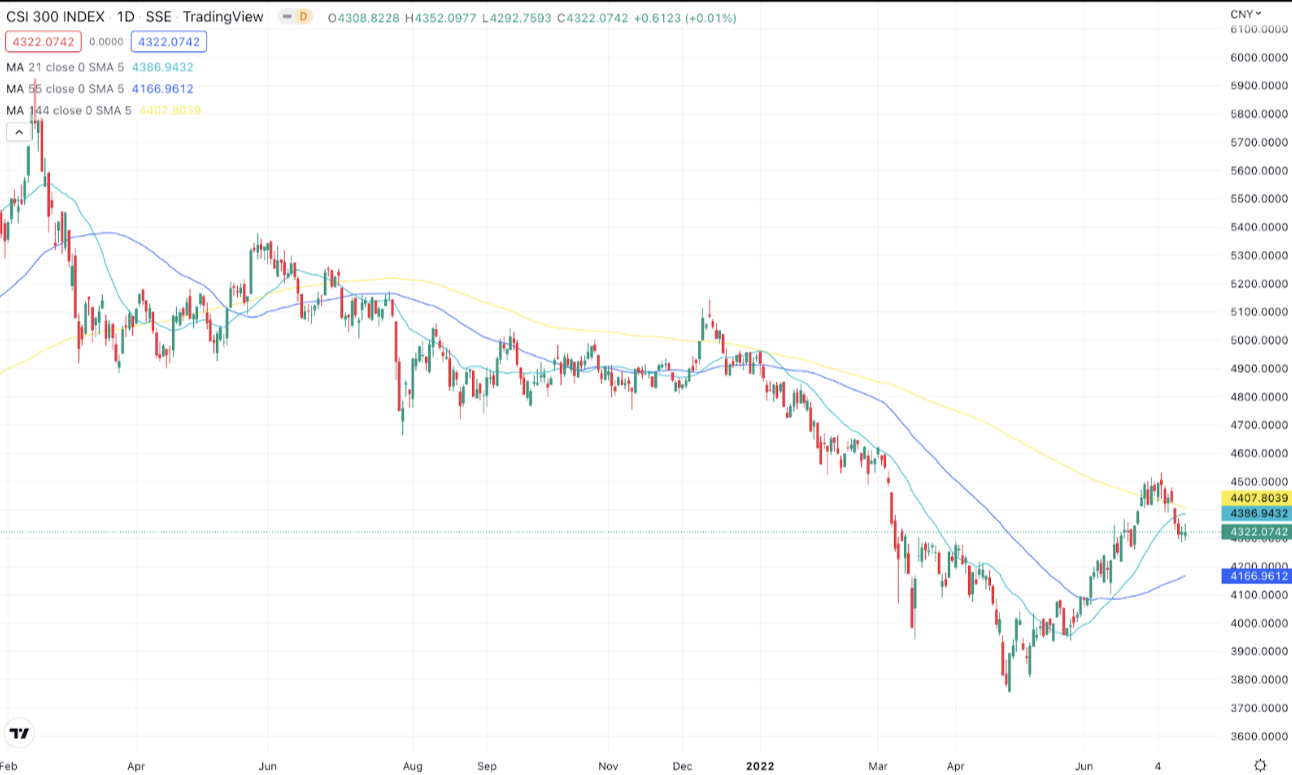Image resolution: width=1292 pixels, height=775 pixels.
Task: Click the MA 55 value 4166.9612
Action: click(163, 89)
